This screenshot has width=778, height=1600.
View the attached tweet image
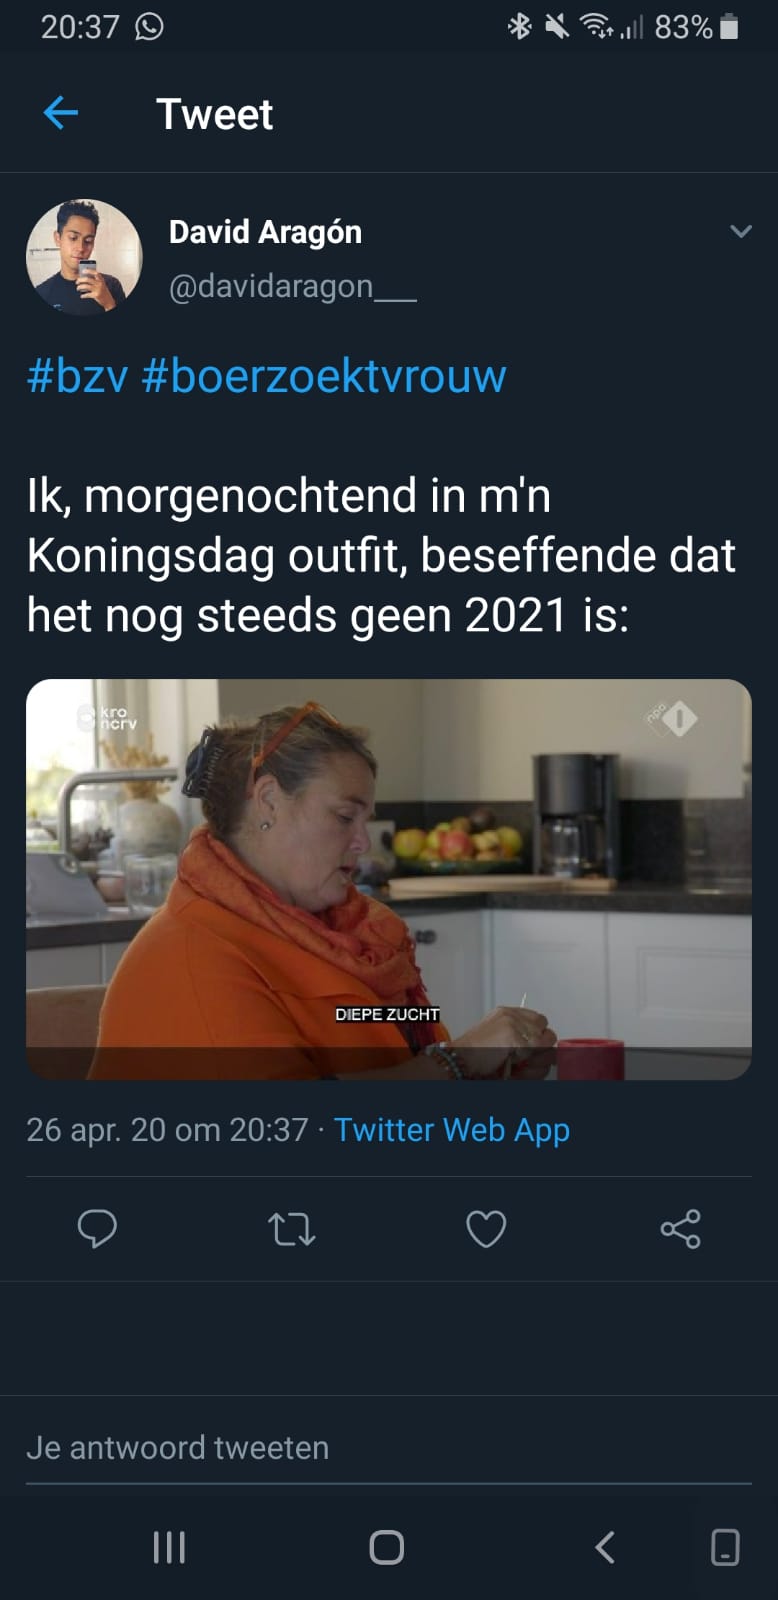(x=388, y=879)
